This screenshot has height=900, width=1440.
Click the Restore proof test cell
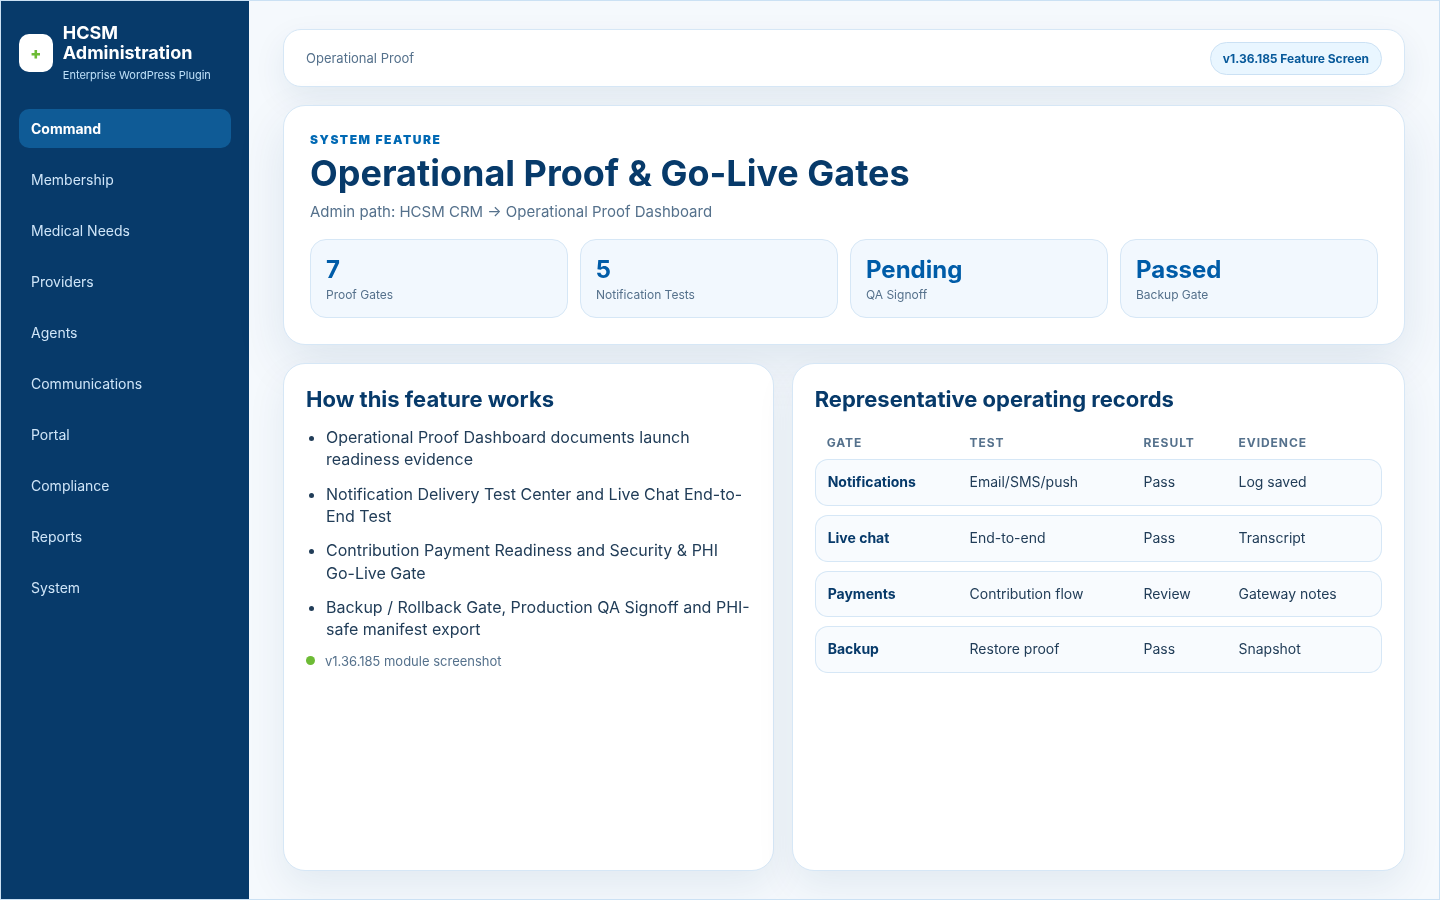pyautogui.click(x=1014, y=649)
